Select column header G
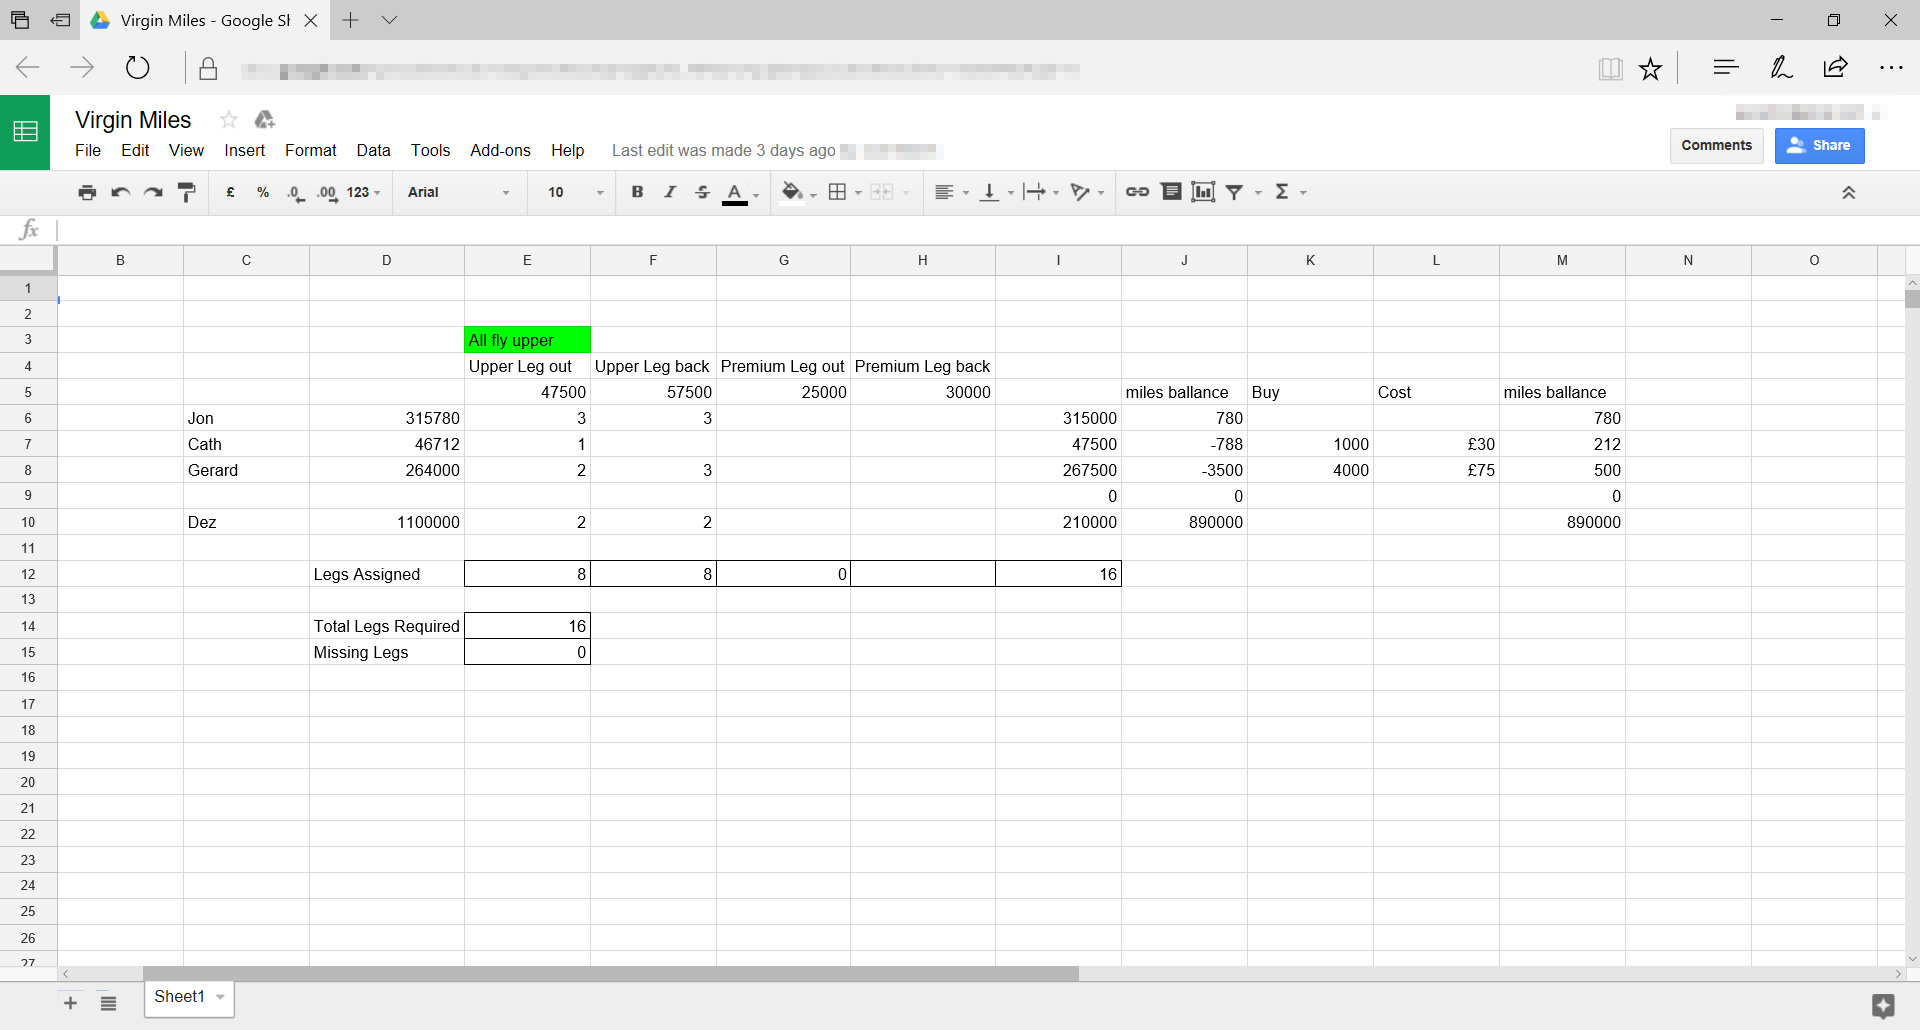Viewport: 1920px width, 1030px height. 783,260
